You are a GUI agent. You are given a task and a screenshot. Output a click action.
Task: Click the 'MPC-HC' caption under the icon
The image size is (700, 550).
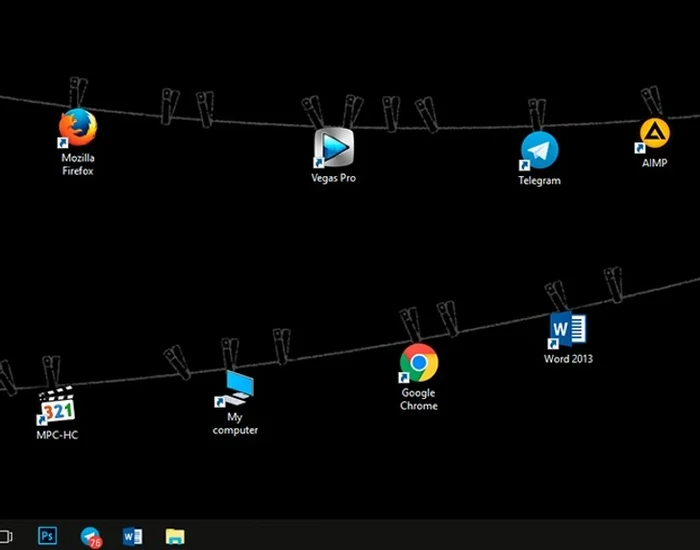click(57, 435)
